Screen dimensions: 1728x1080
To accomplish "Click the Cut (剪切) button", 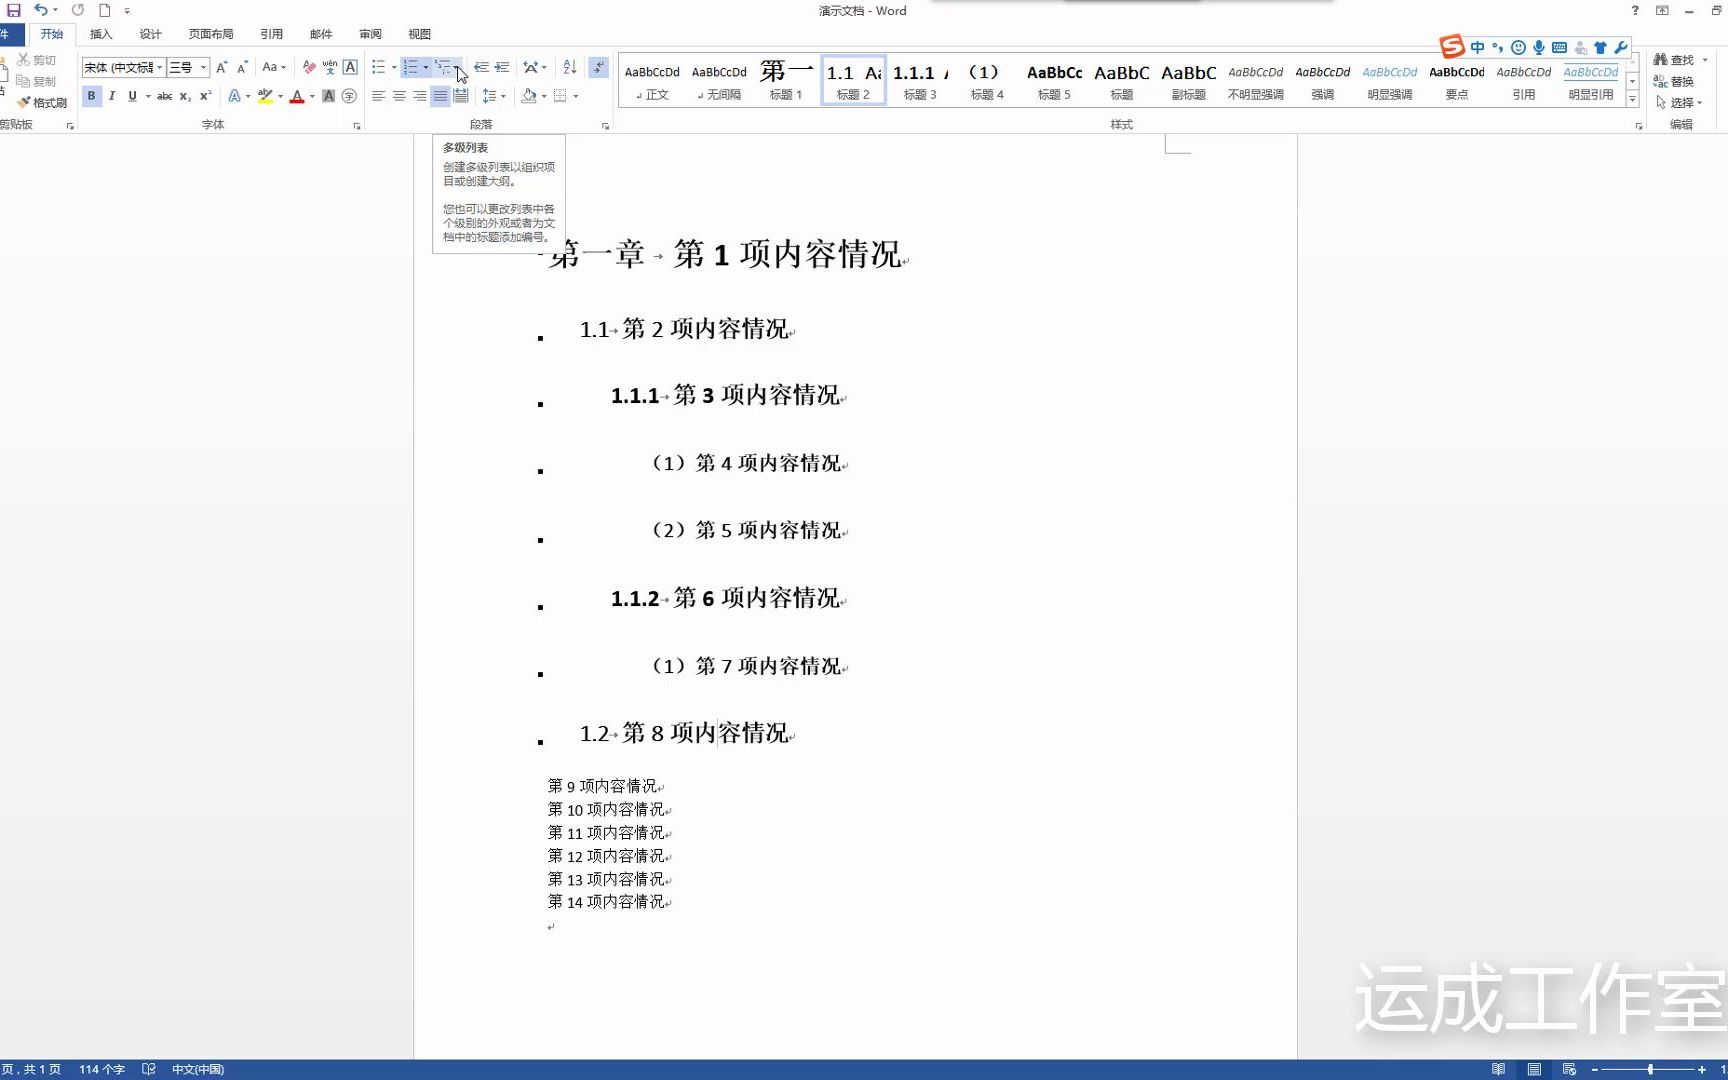I will pos(36,60).
